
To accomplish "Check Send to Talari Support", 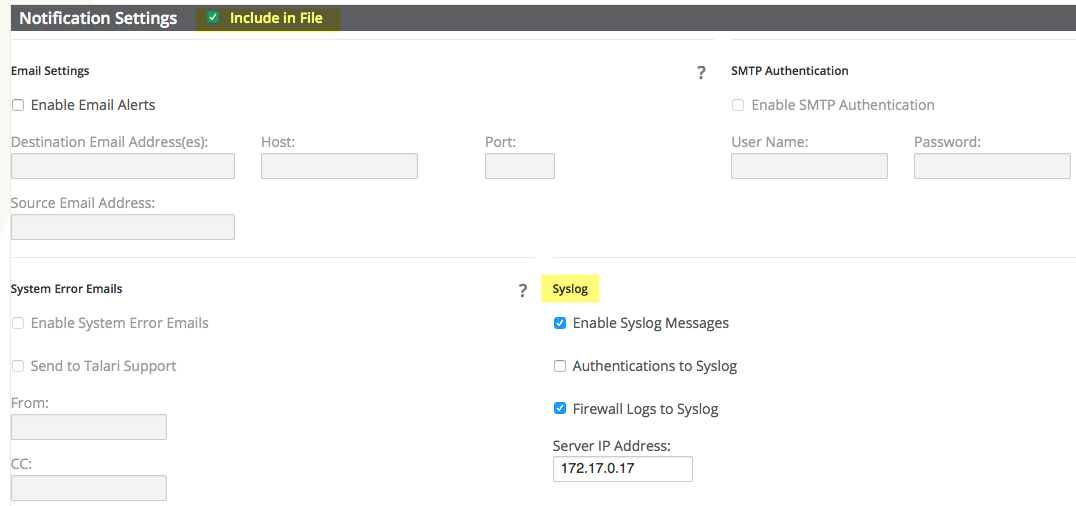I will [x=18, y=366].
